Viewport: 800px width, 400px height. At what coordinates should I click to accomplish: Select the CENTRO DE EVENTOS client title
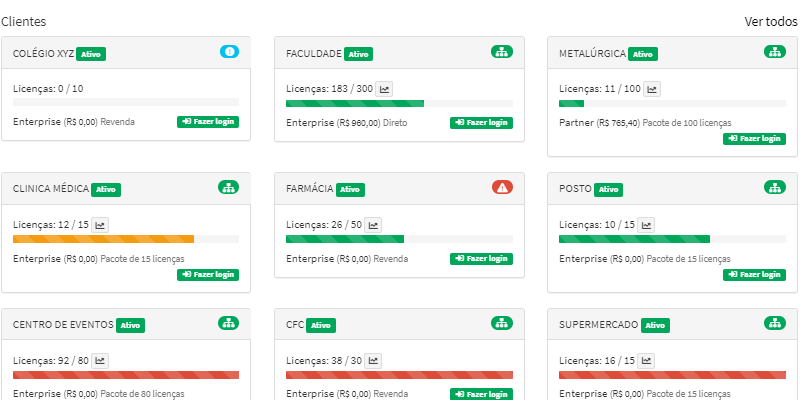pyautogui.click(x=63, y=324)
